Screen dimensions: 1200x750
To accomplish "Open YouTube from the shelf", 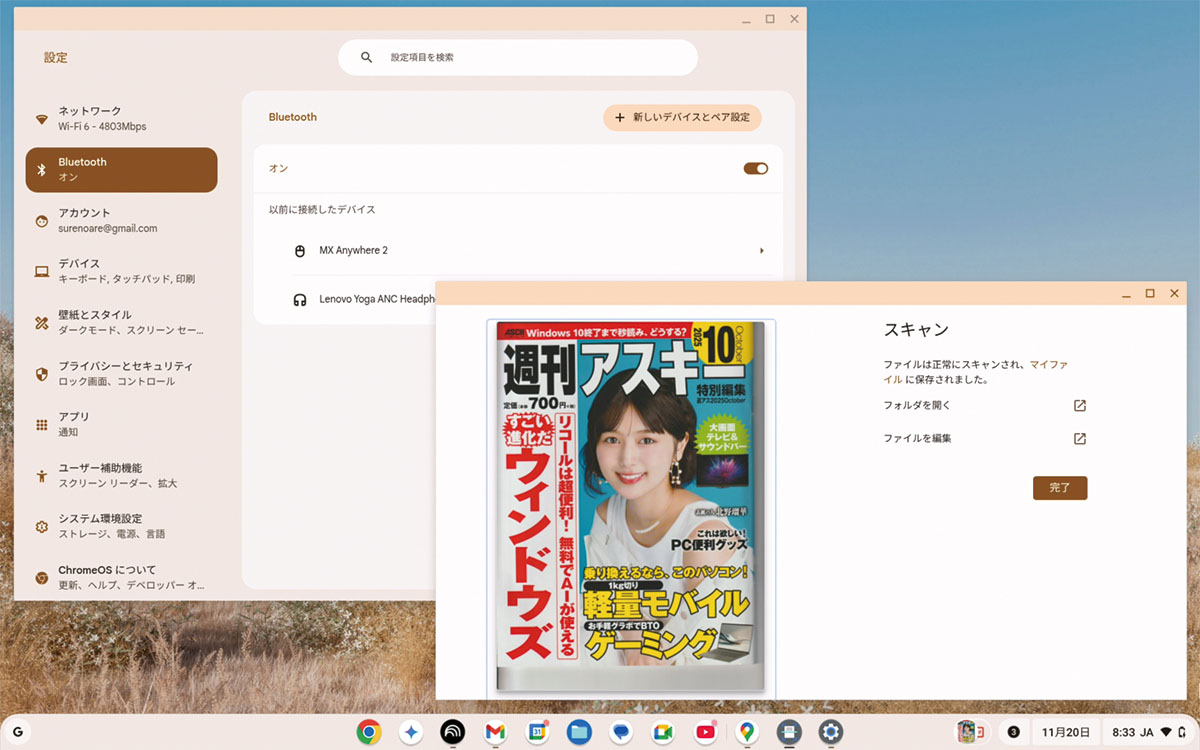I will (705, 732).
